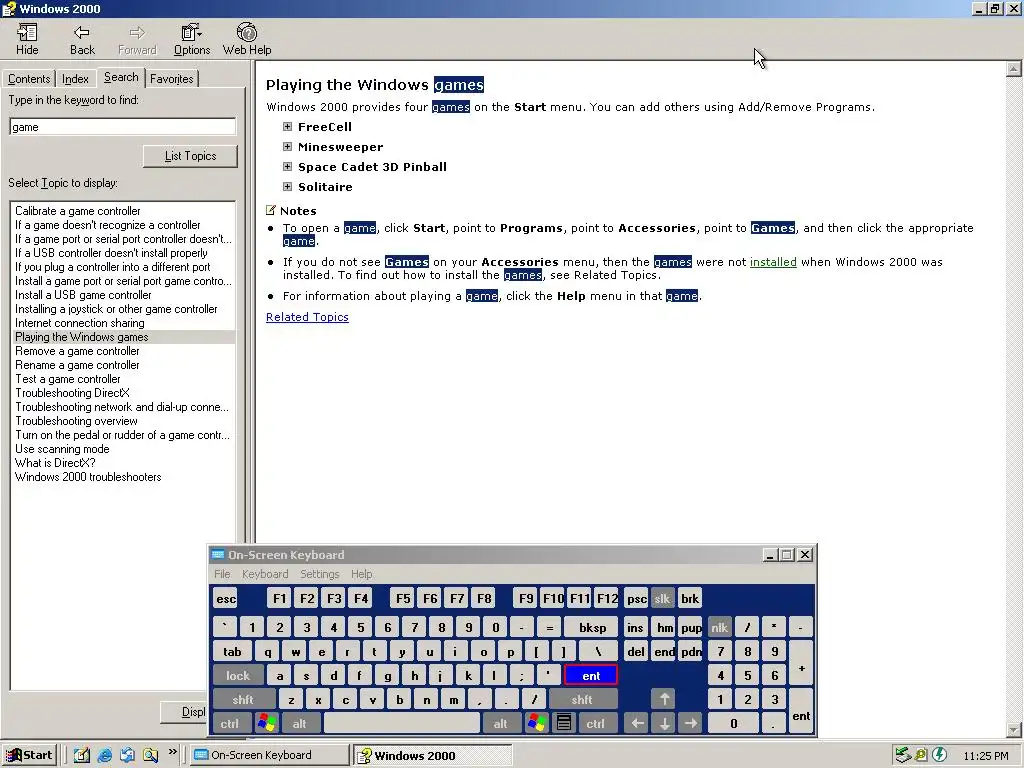Switch to the Contents tab

pos(29,79)
